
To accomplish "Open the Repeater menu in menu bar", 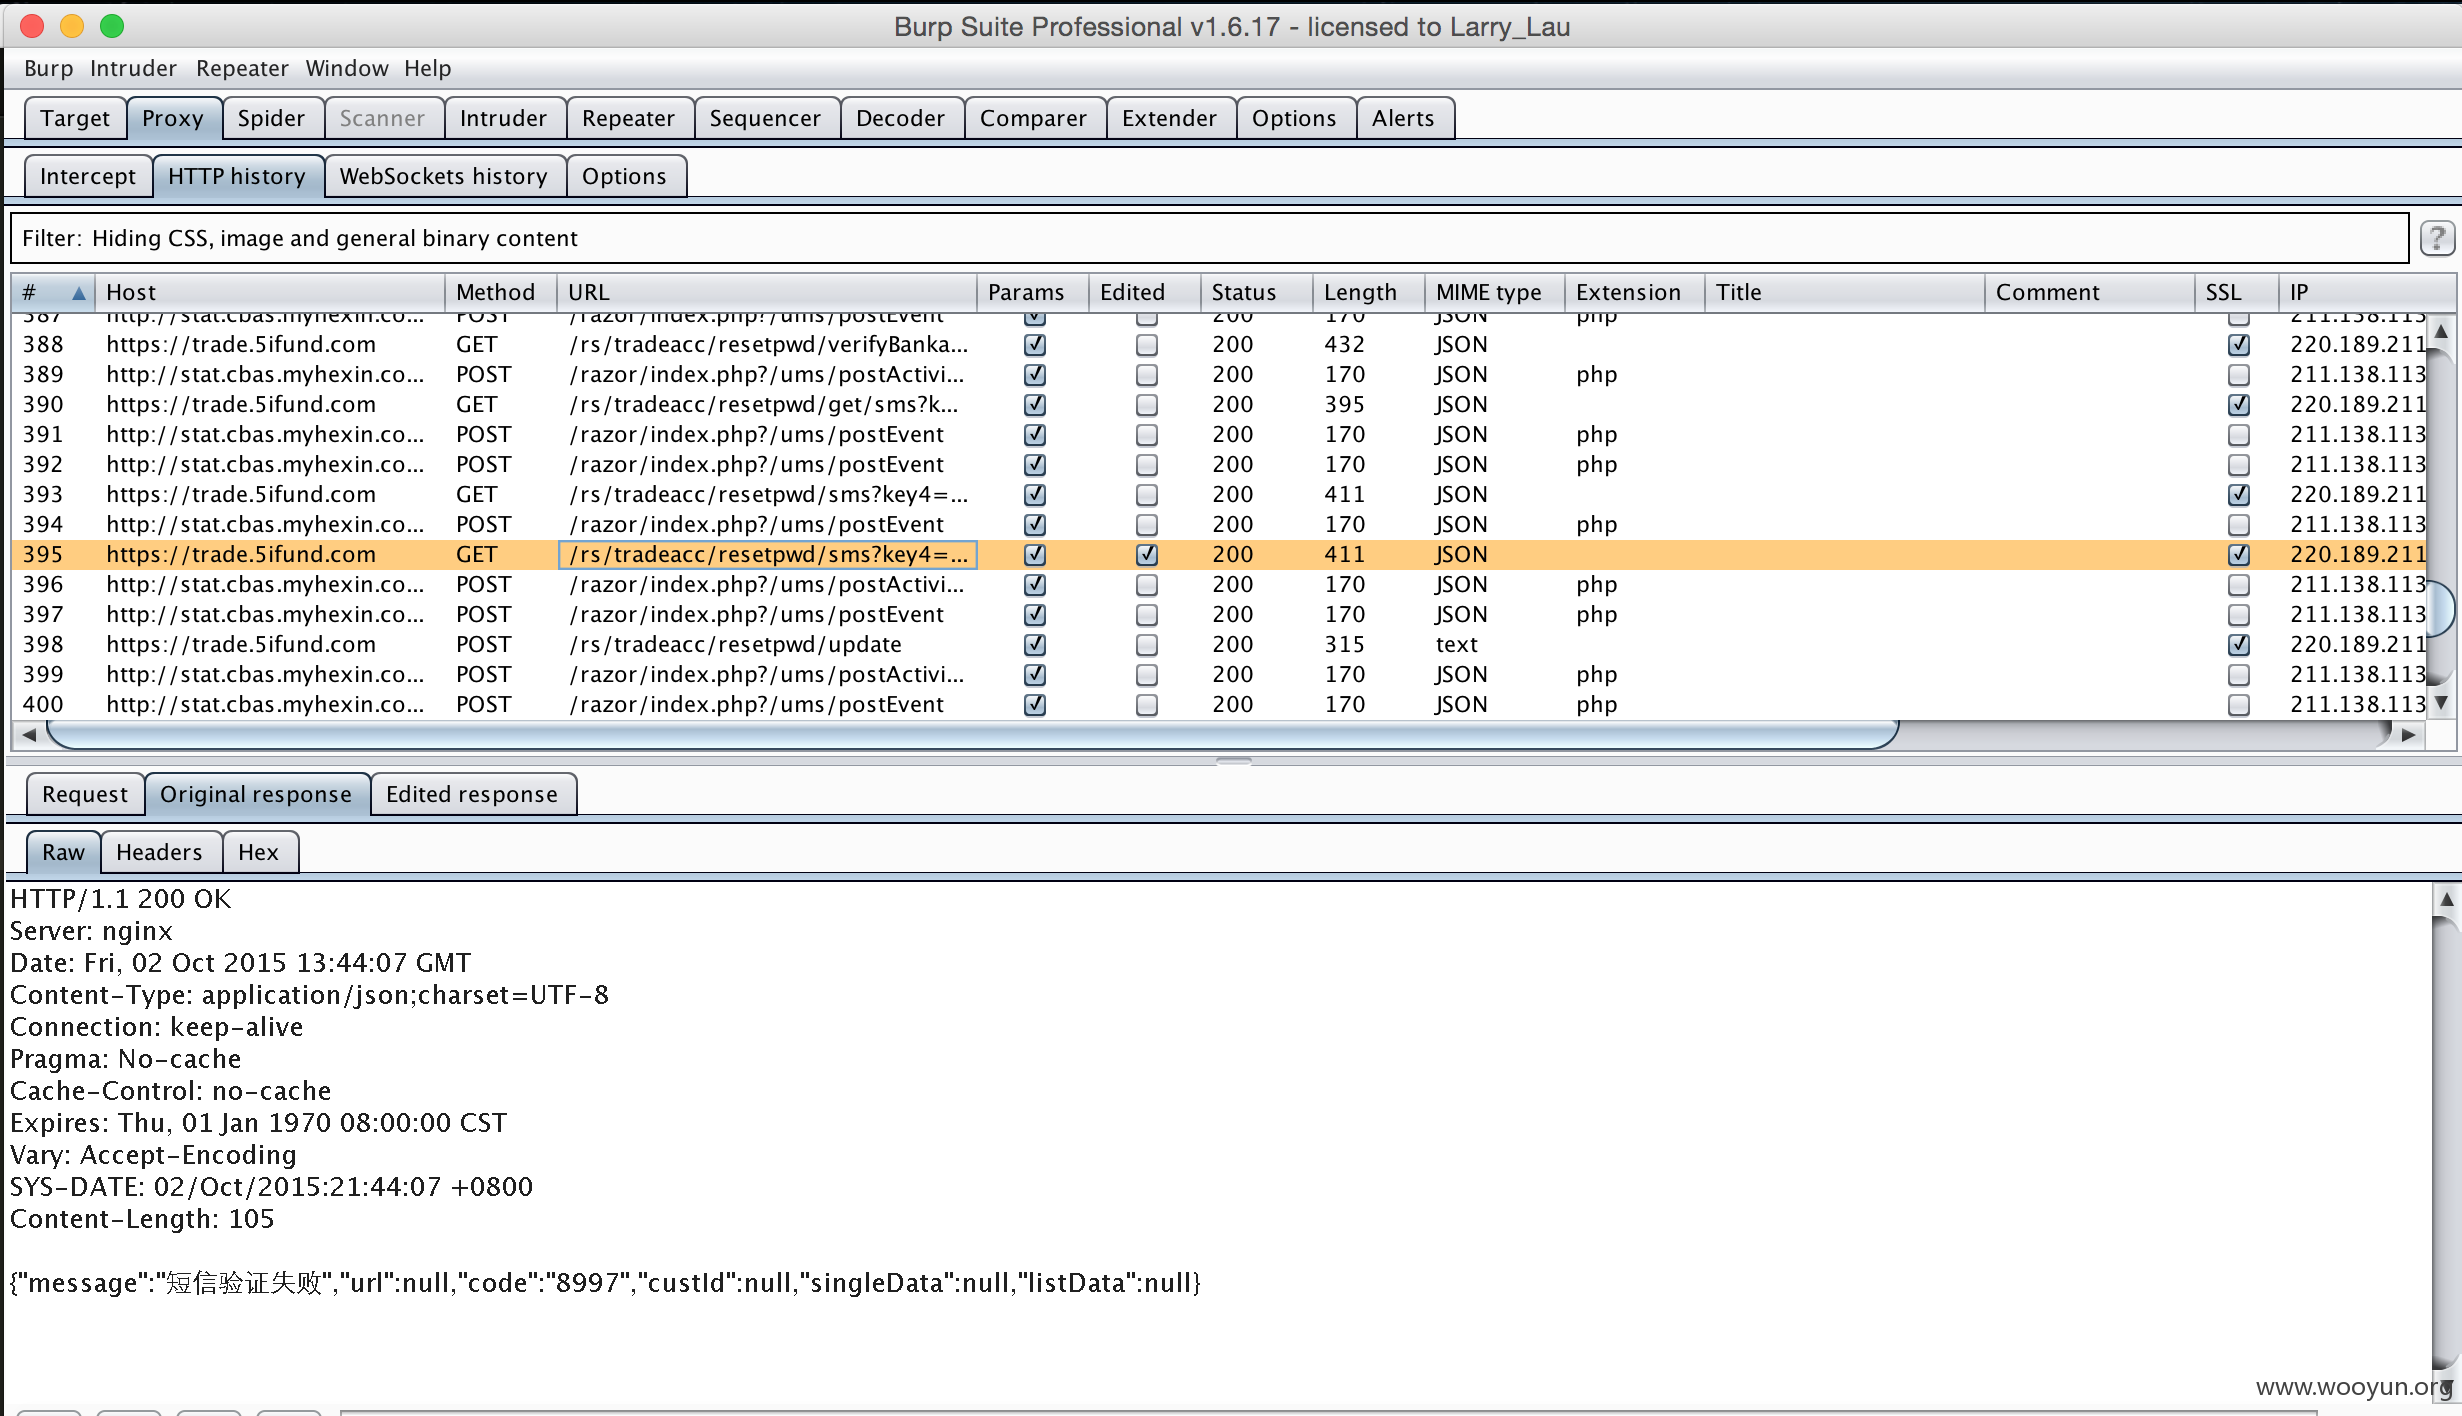I will coord(242,68).
